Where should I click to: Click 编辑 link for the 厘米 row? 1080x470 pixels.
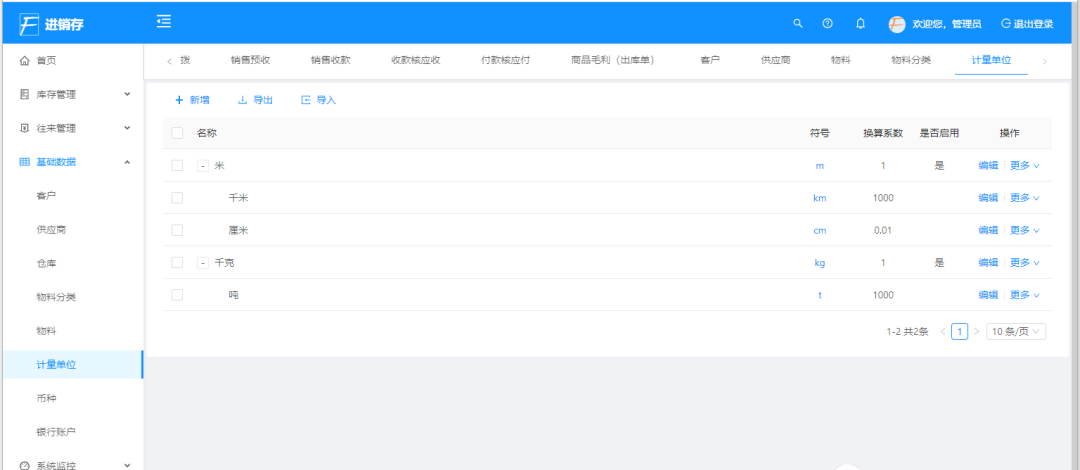988,230
